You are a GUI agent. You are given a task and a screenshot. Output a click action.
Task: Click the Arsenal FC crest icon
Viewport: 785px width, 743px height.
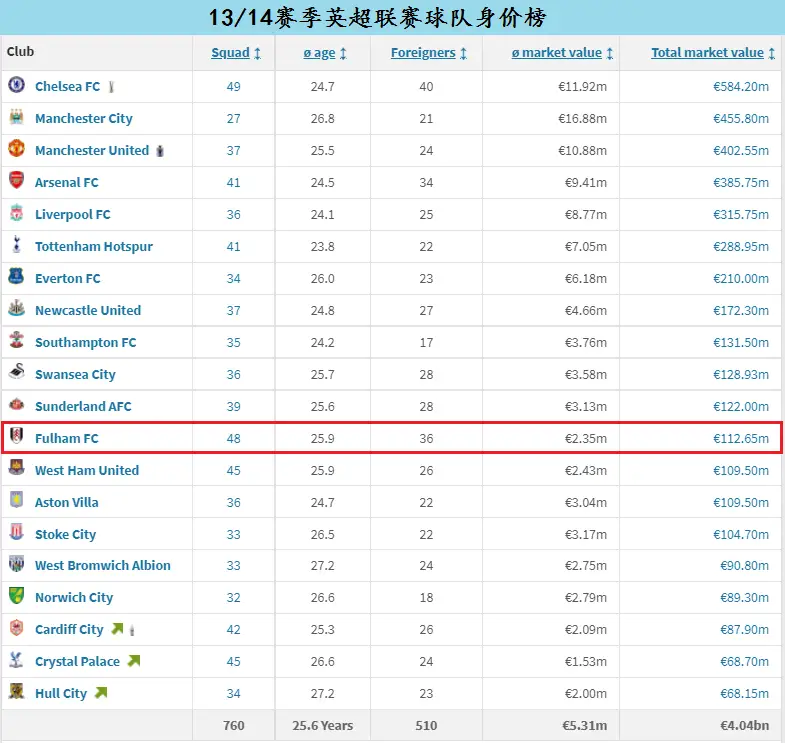[x=17, y=180]
